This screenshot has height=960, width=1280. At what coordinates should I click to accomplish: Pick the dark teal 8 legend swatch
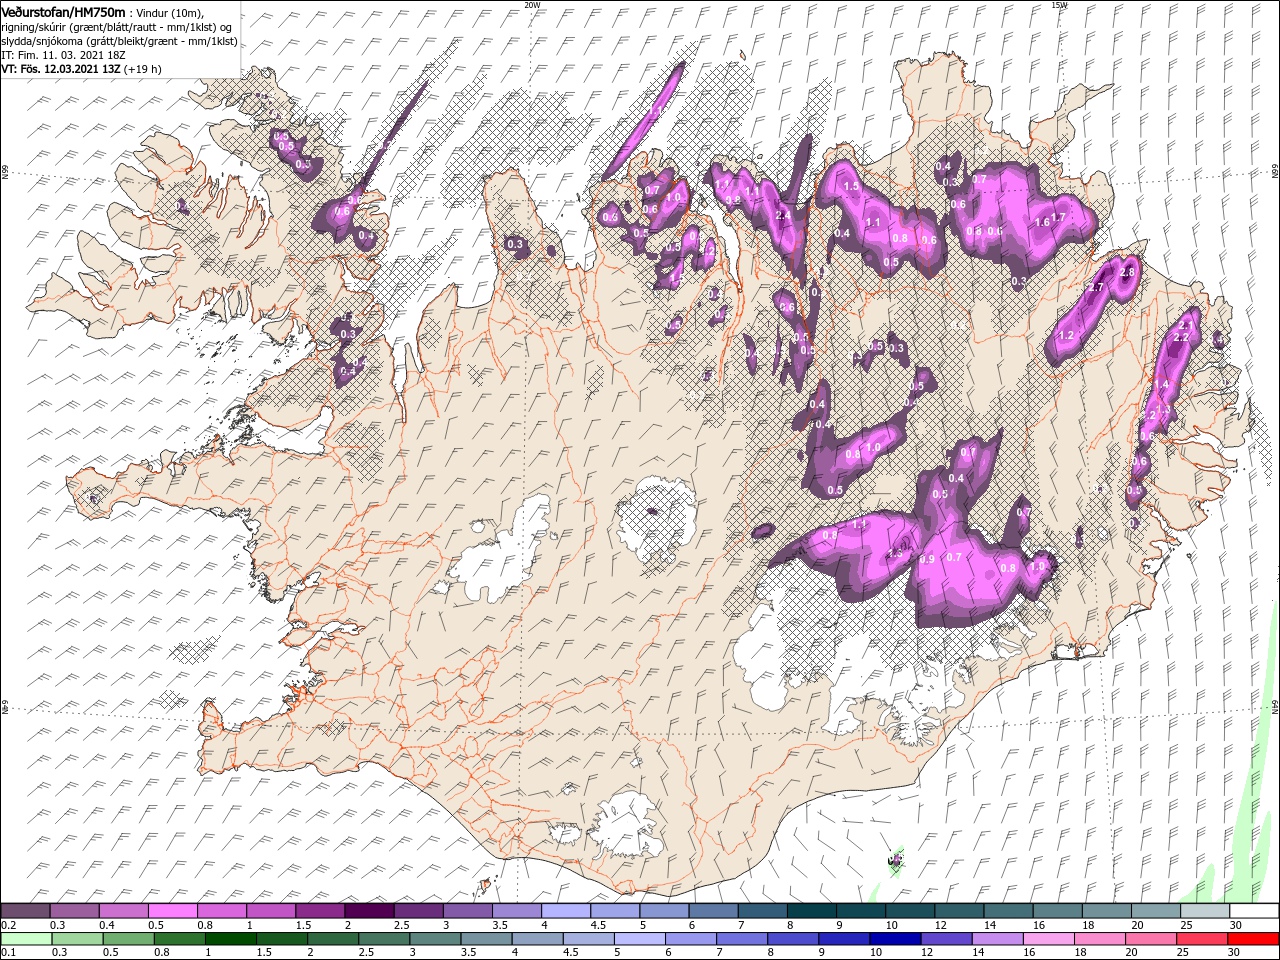pos(811,910)
